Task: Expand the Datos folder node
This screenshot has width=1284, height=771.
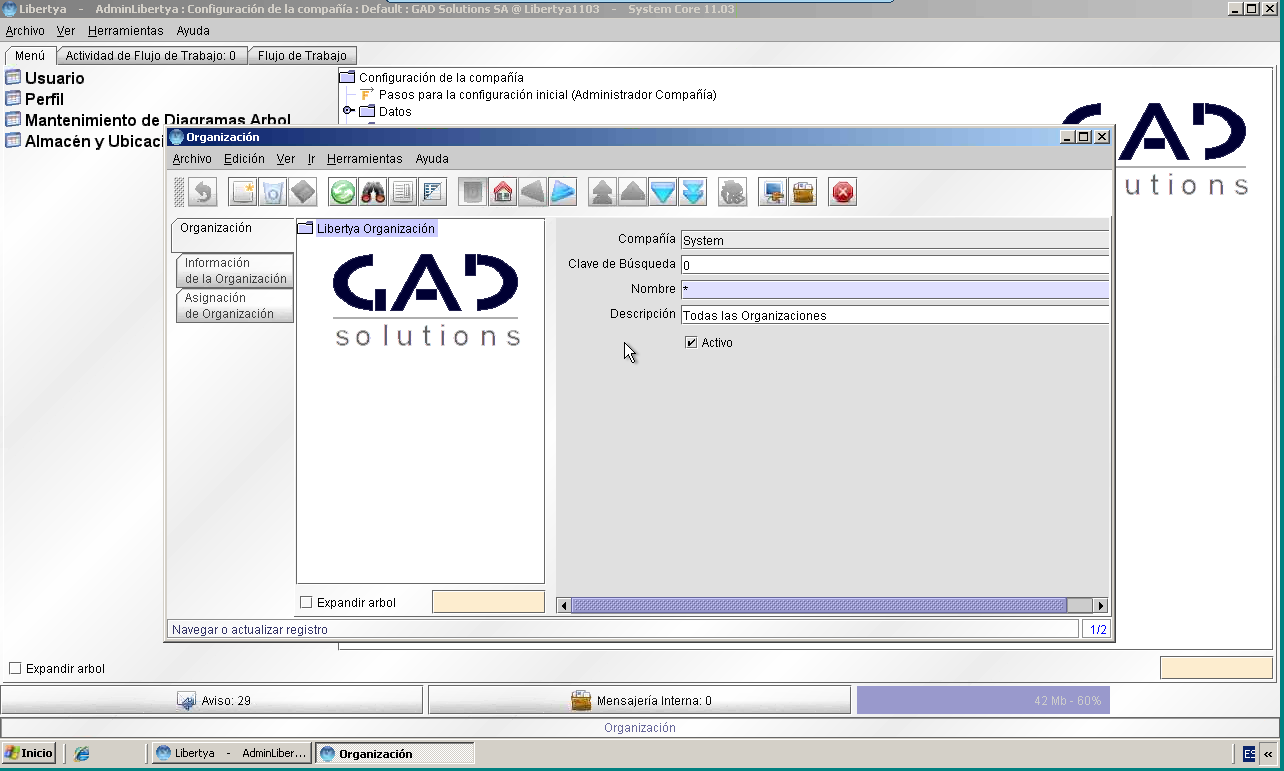Action: pyautogui.click(x=348, y=111)
